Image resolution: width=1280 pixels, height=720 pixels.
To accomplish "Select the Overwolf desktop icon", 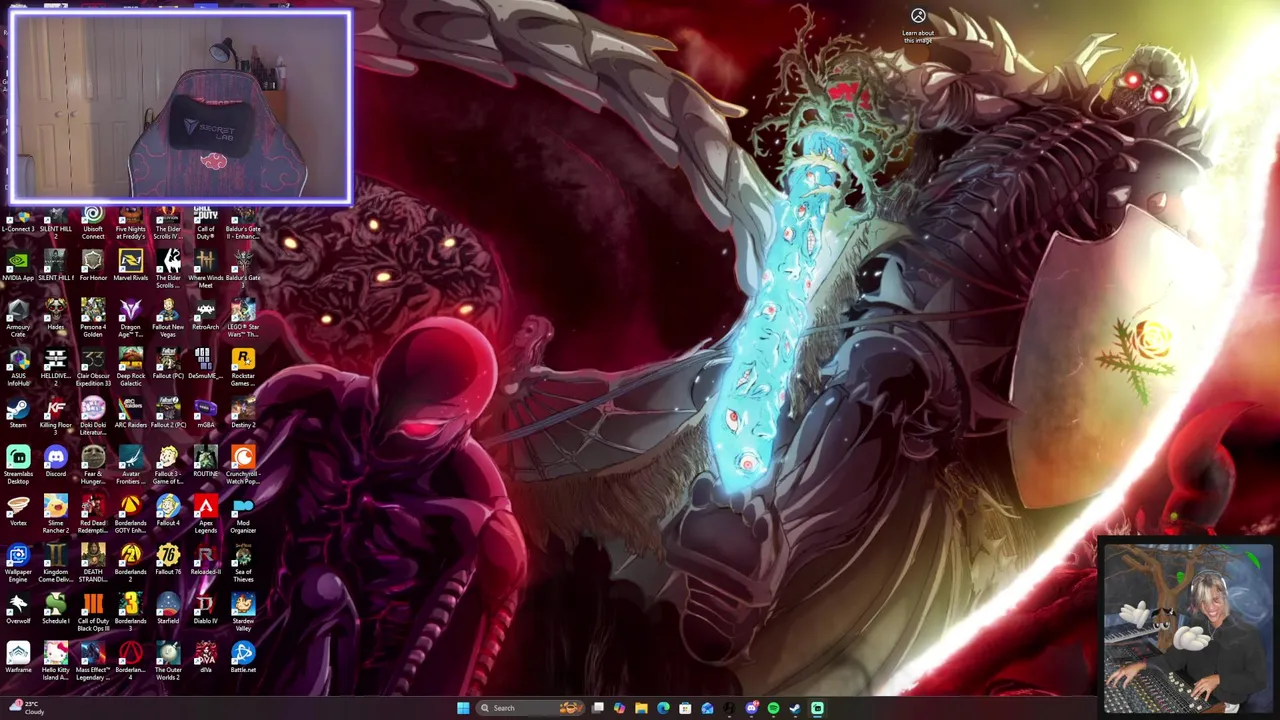I will [x=18, y=609].
